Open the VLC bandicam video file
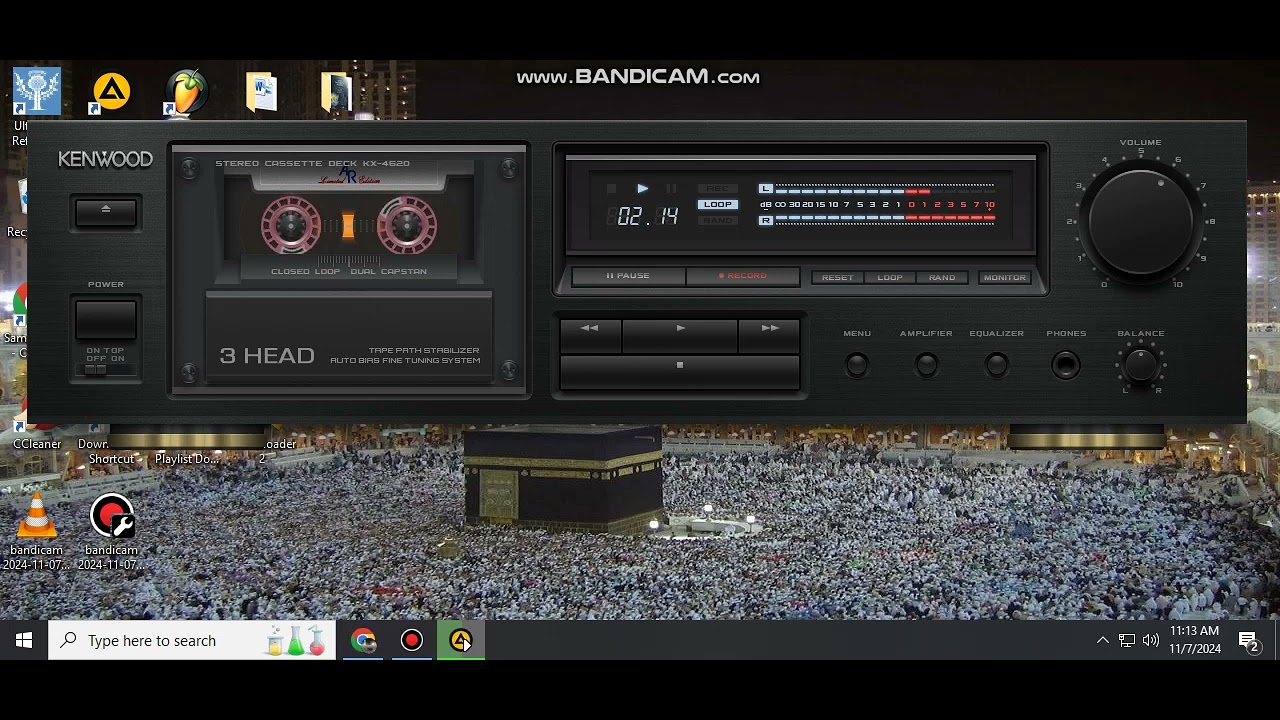This screenshot has width=1280, height=720. (37, 532)
